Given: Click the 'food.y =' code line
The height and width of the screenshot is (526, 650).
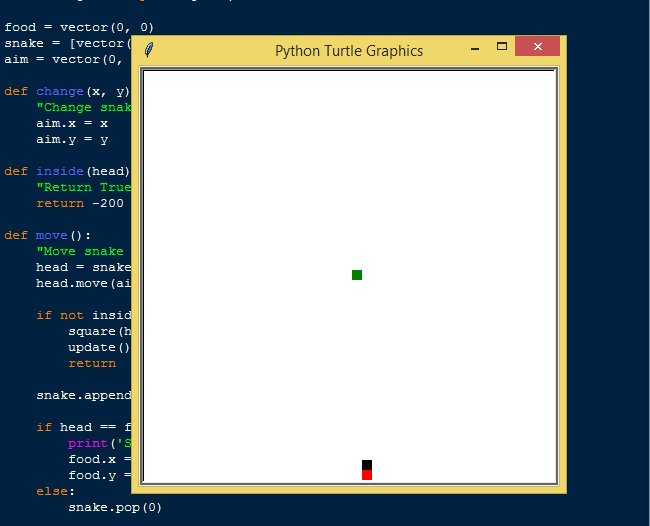Looking at the screenshot, I should click(x=100, y=475).
